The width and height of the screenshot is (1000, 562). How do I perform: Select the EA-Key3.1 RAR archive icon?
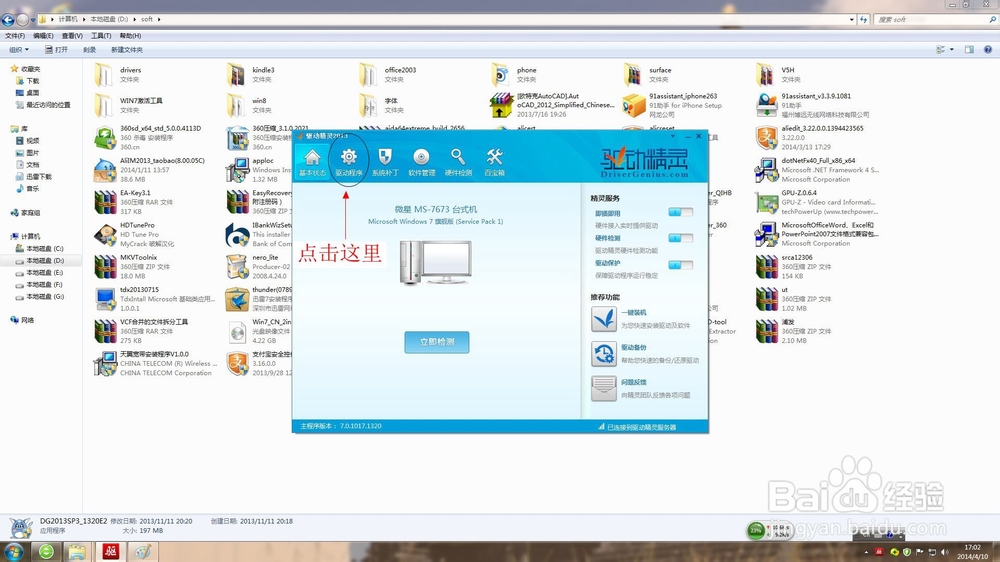click(105, 202)
